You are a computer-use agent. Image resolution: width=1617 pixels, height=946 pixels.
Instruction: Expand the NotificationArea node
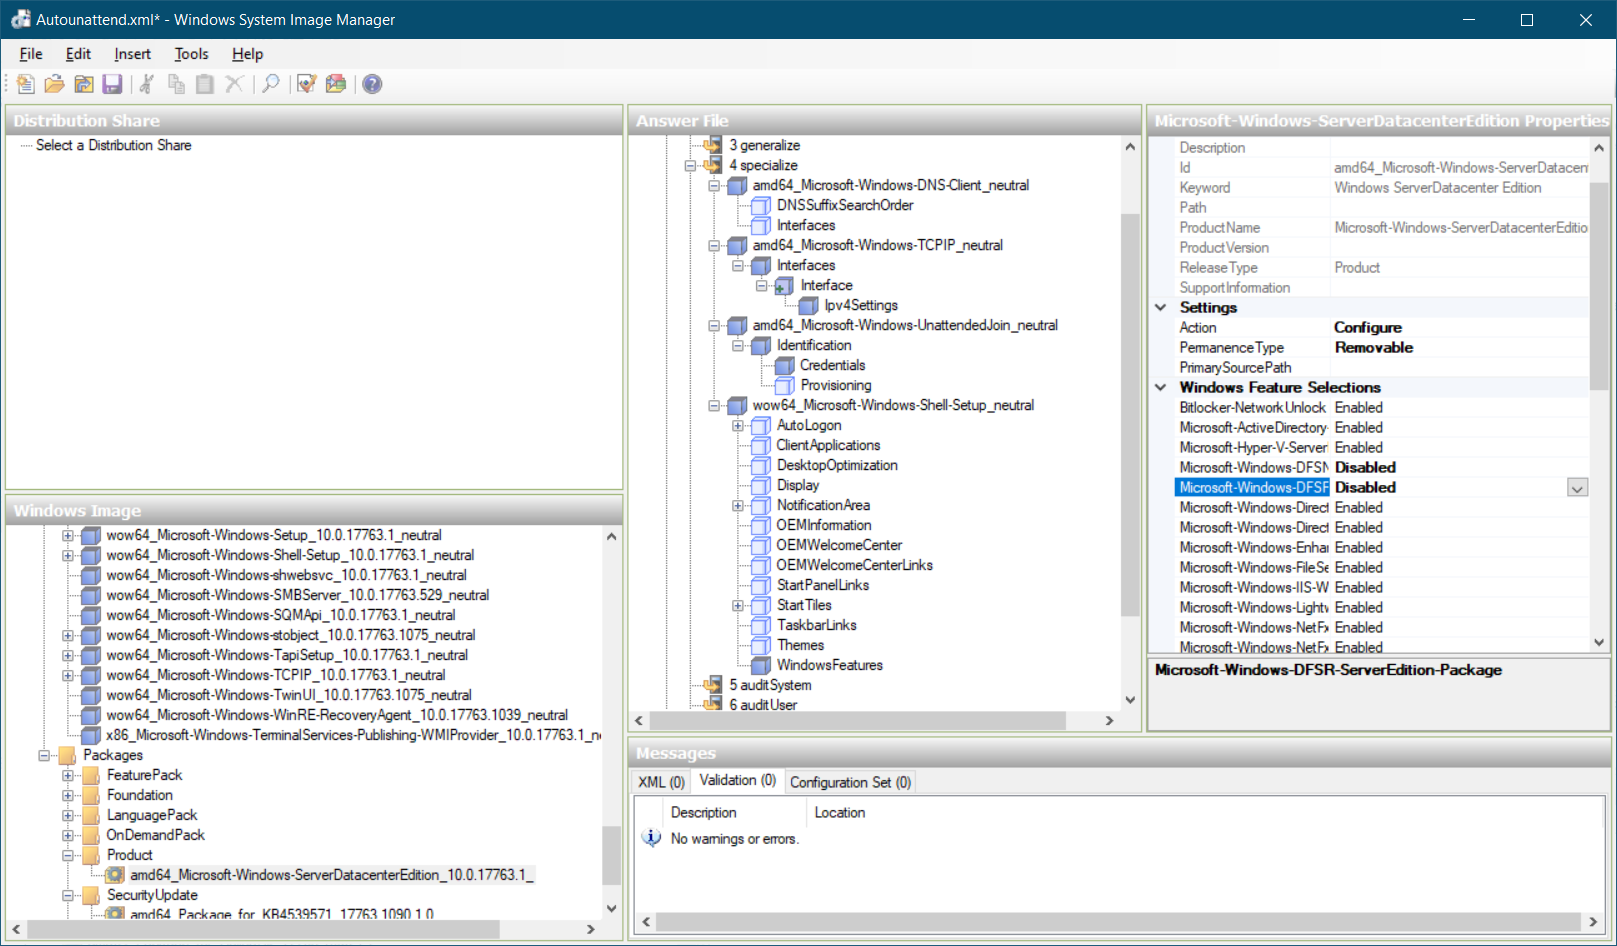(x=738, y=506)
